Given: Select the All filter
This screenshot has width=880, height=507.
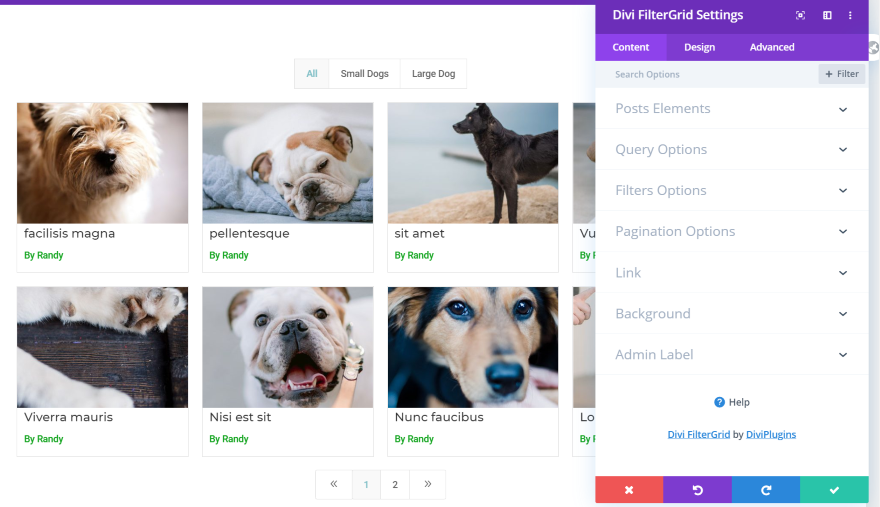Looking at the screenshot, I should [x=312, y=74].
